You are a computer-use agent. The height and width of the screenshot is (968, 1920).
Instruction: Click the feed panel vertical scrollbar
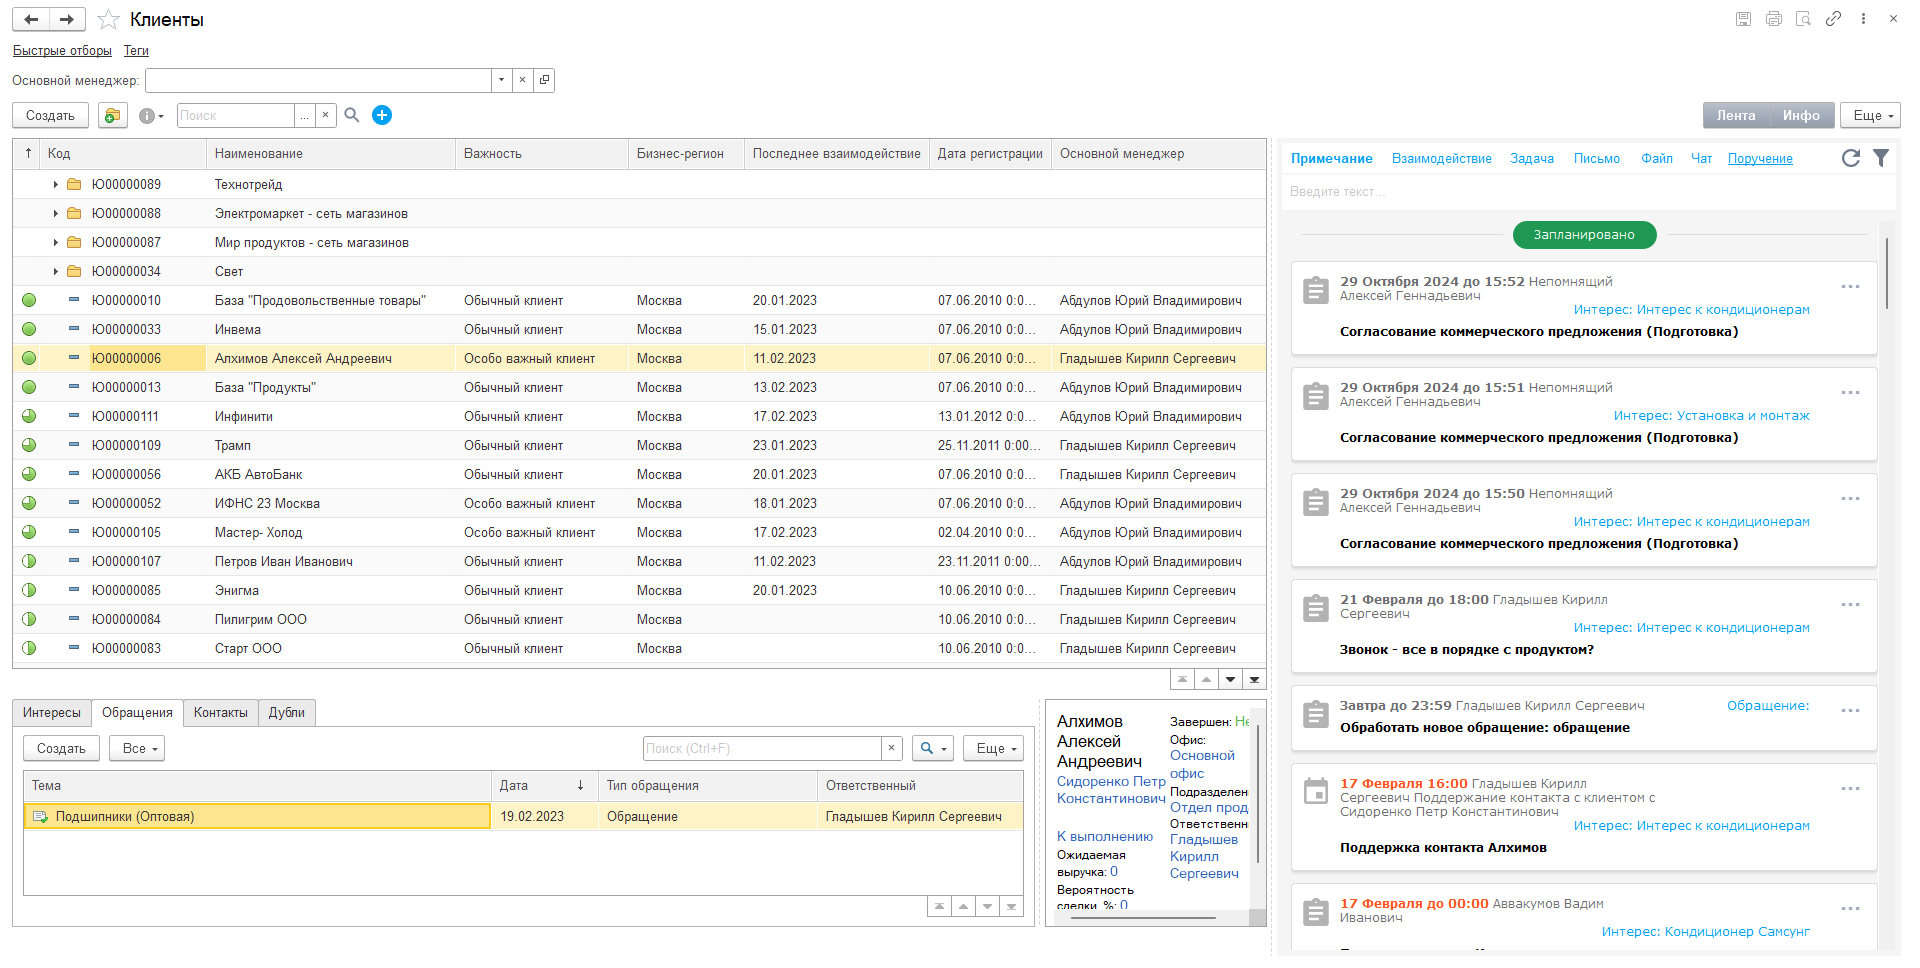[x=1887, y=272]
